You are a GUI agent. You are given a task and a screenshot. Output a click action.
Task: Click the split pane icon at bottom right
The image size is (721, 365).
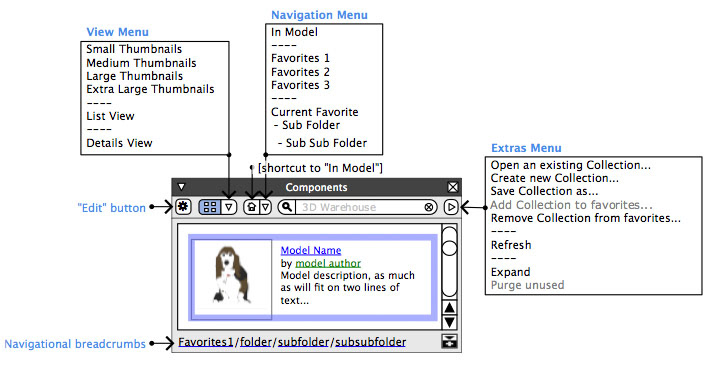(449, 342)
